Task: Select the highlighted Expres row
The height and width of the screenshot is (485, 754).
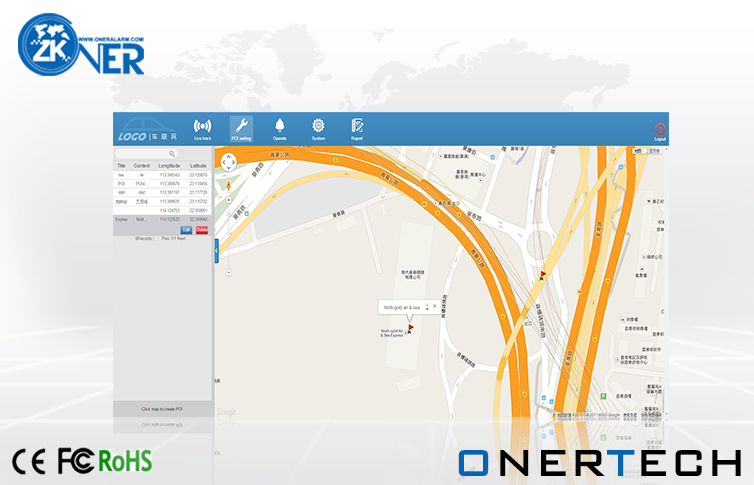Action: pyautogui.click(x=162, y=219)
